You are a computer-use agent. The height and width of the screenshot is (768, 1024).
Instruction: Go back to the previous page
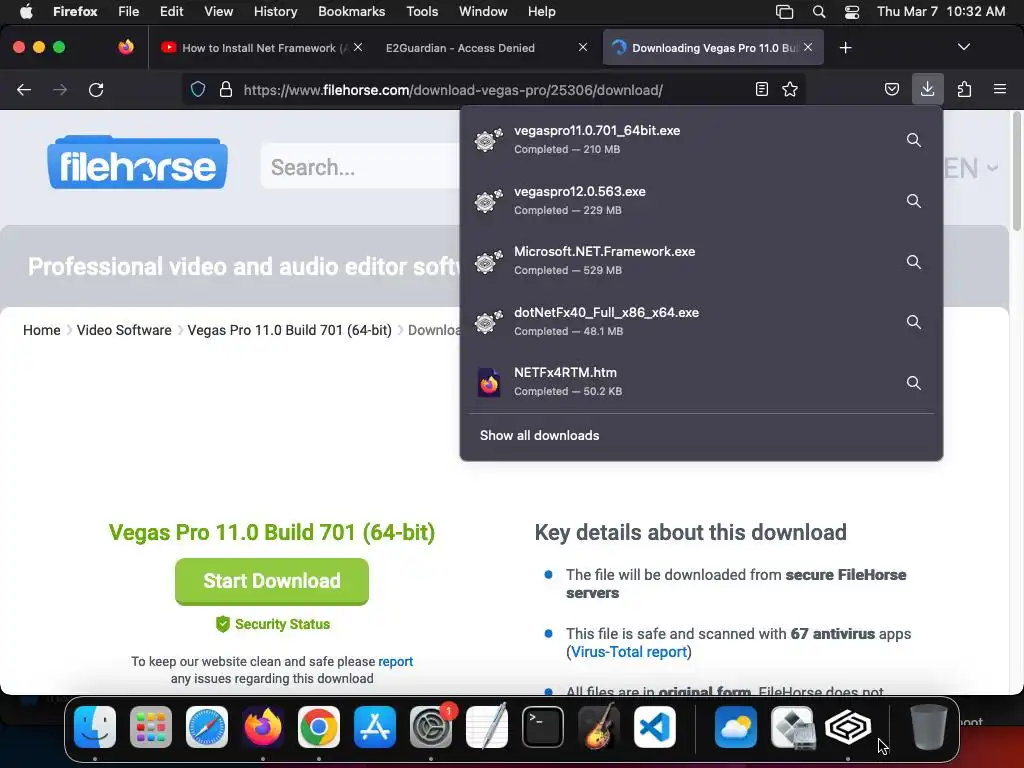[24, 89]
